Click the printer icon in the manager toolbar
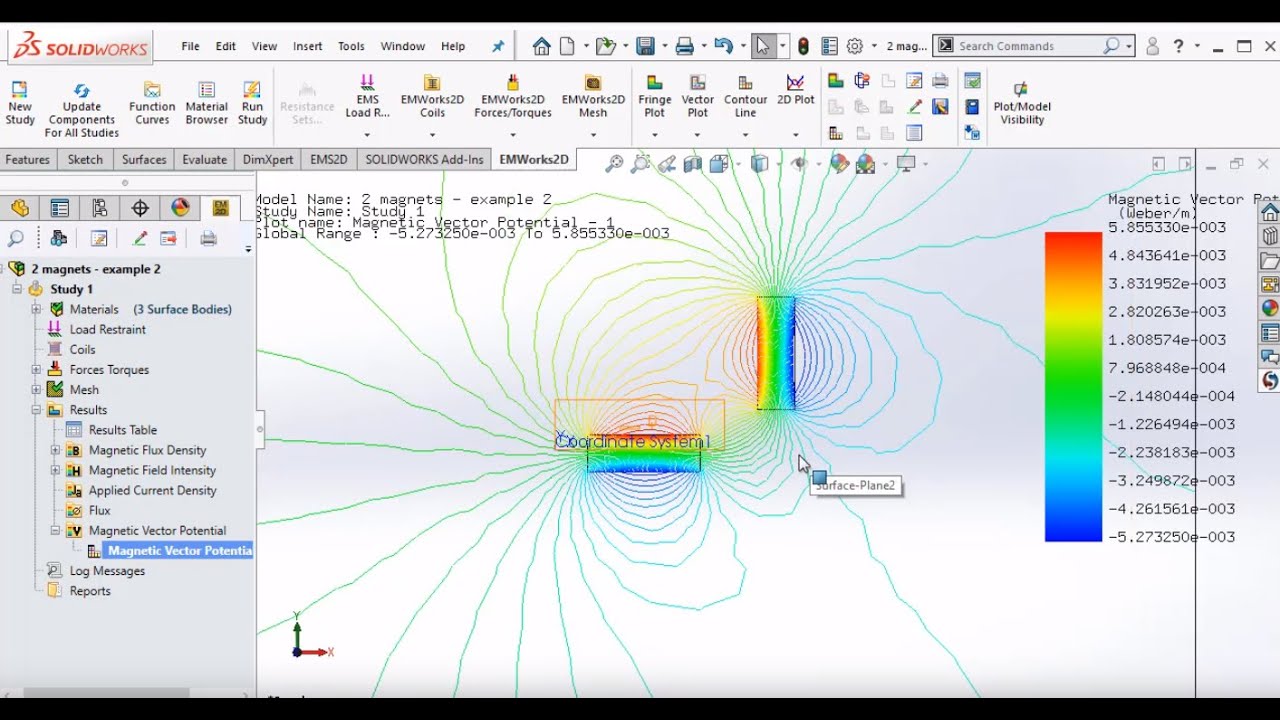Viewport: 1280px width, 720px height. [208, 238]
